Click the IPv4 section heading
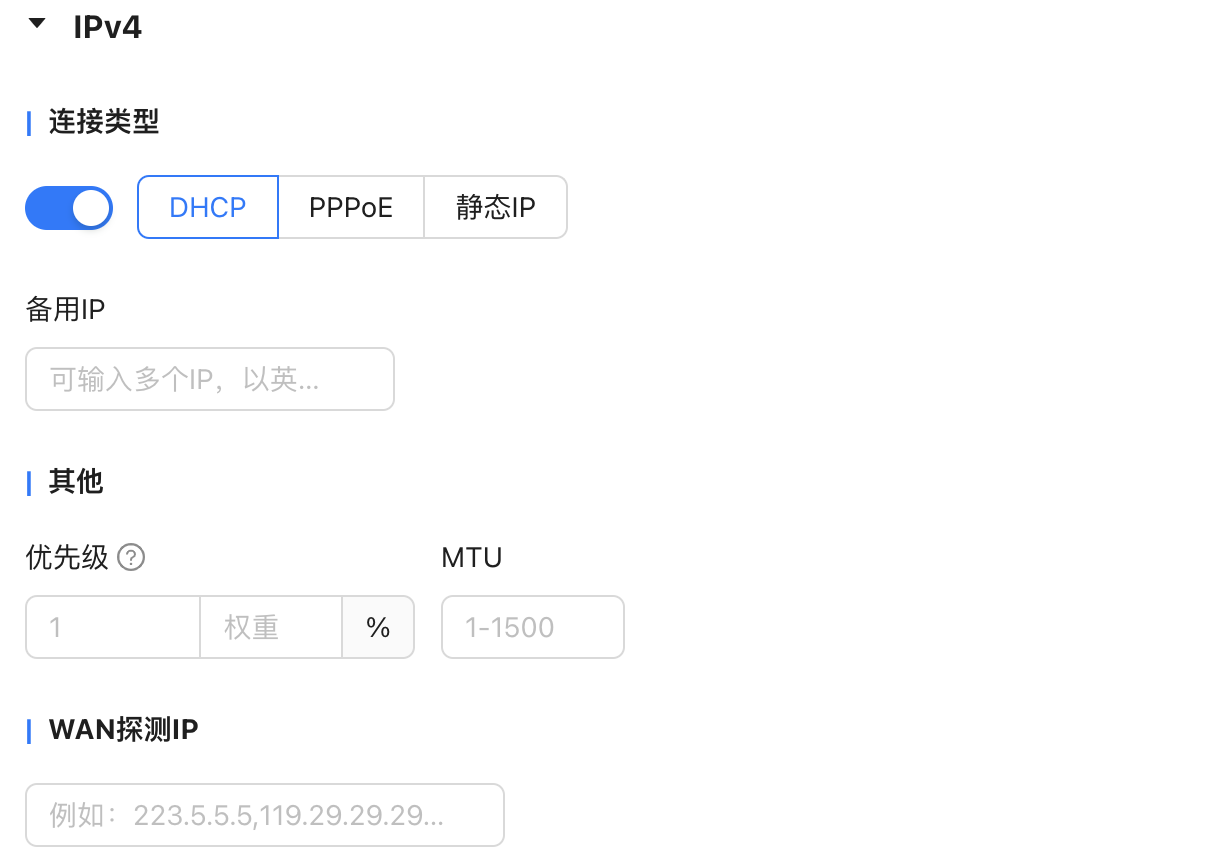This screenshot has width=1216, height=862. tap(107, 27)
